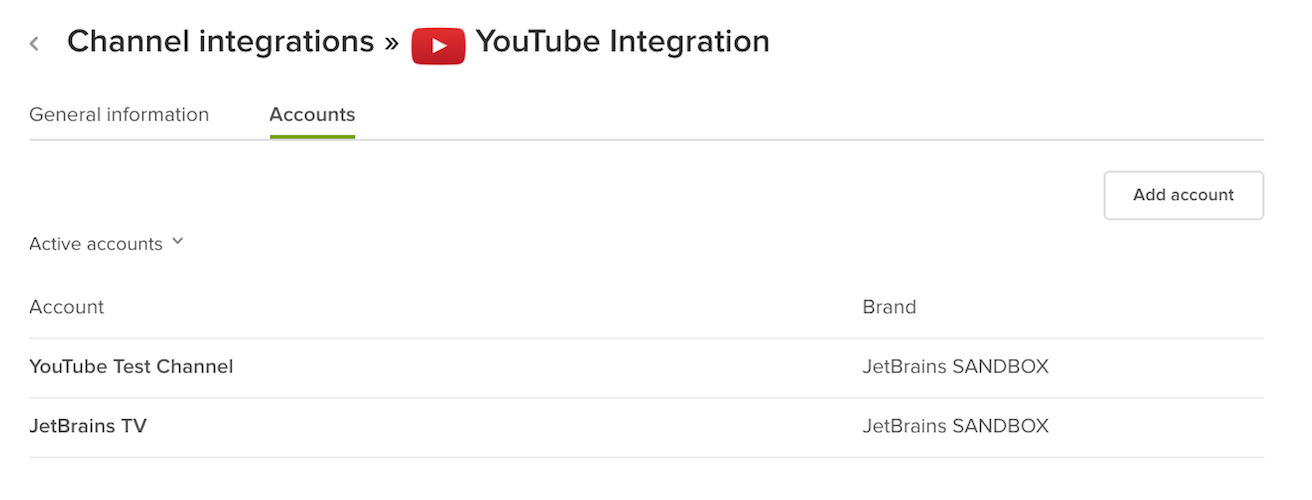
Task: Open the Channel integrations breadcrumb link
Action: tap(220, 42)
